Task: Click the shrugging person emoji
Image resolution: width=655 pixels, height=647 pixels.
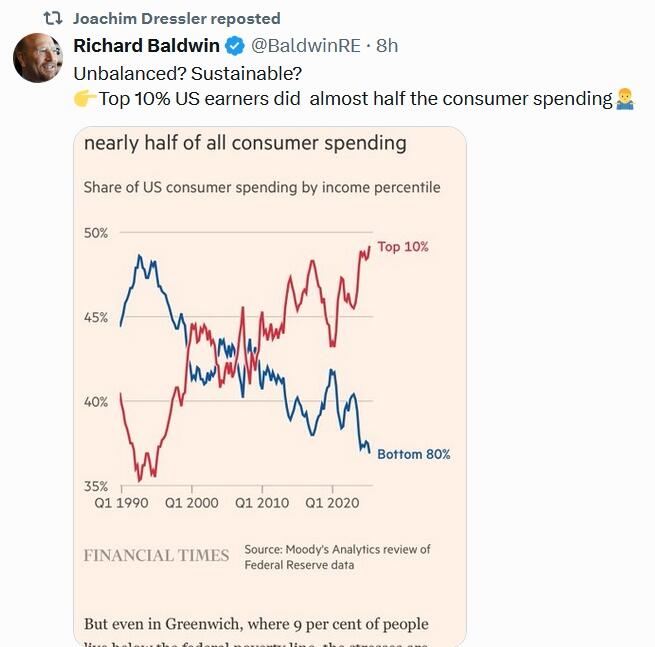Action: 625,98
